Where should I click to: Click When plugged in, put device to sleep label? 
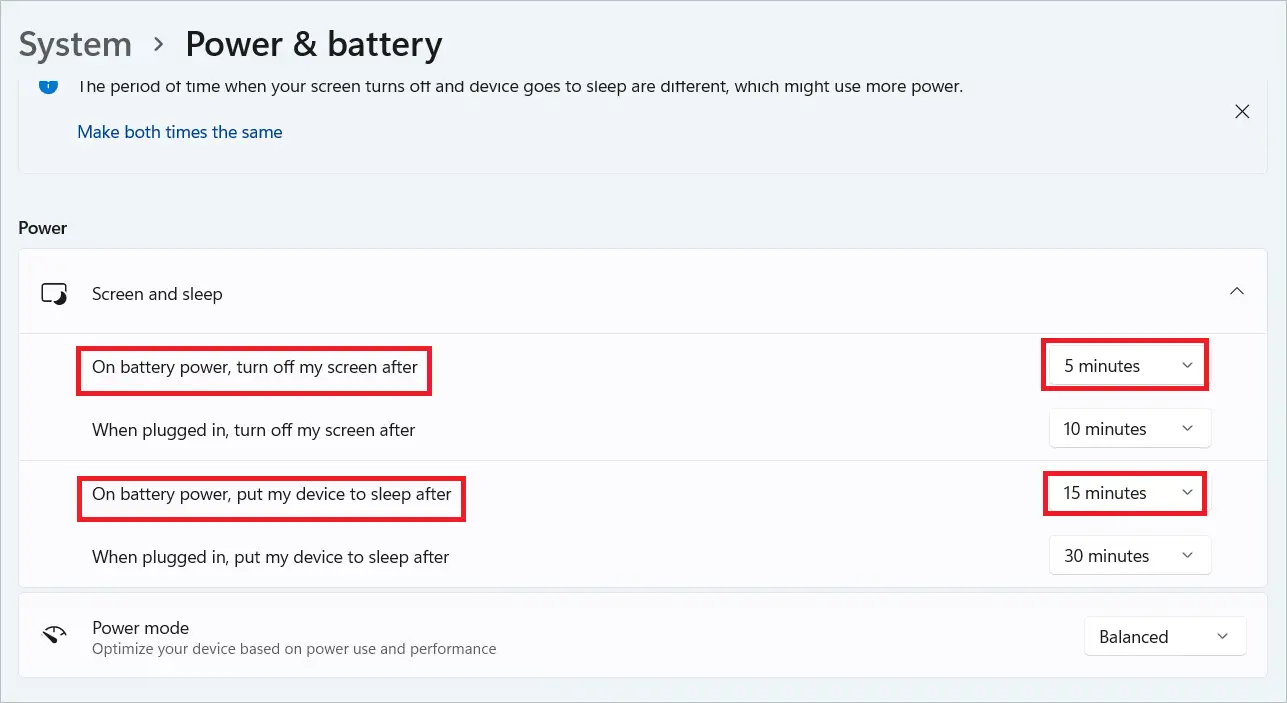coord(271,557)
